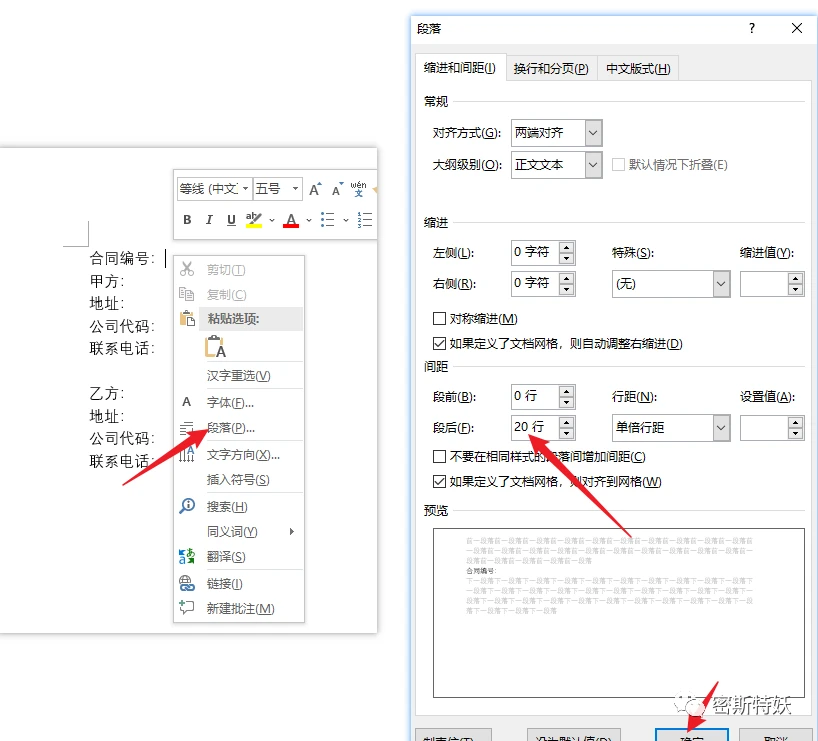
Task: Click the red font color swatch
Action: (289, 219)
